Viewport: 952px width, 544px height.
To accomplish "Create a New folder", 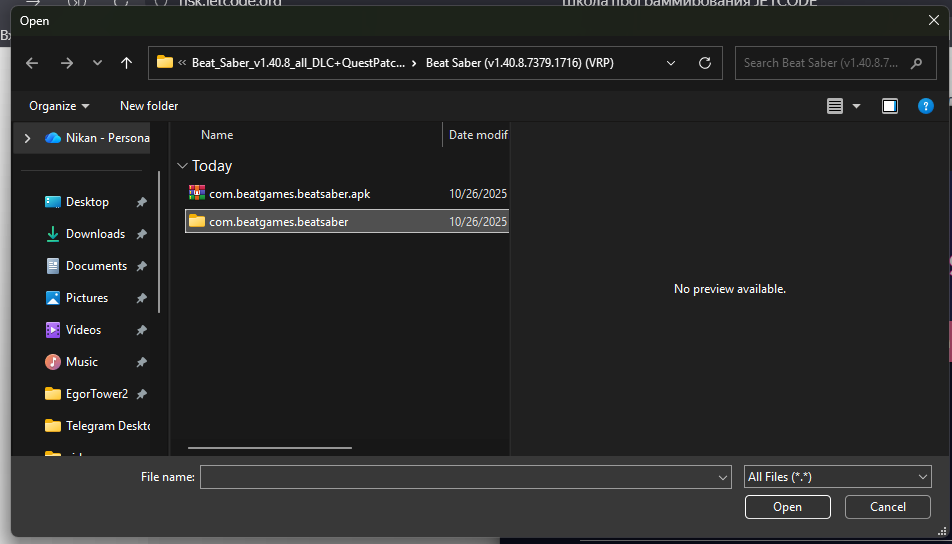I will pos(149,106).
